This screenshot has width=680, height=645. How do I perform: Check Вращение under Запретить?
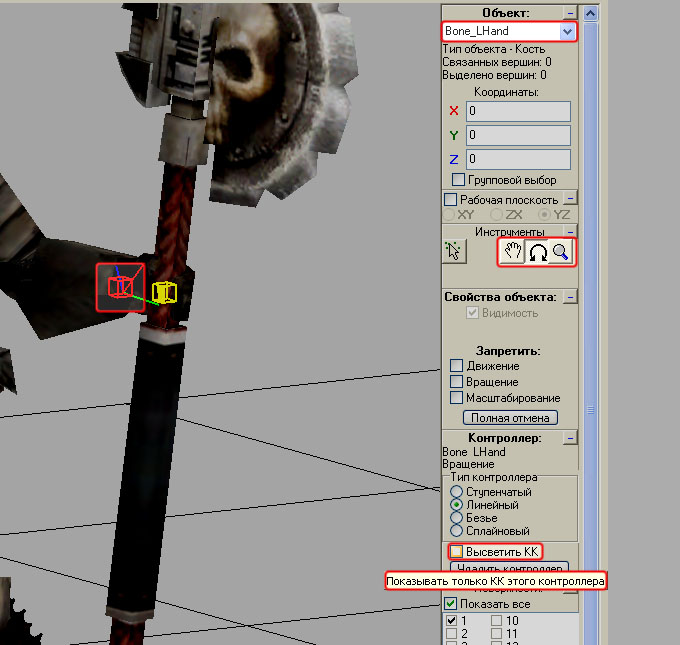(x=456, y=382)
